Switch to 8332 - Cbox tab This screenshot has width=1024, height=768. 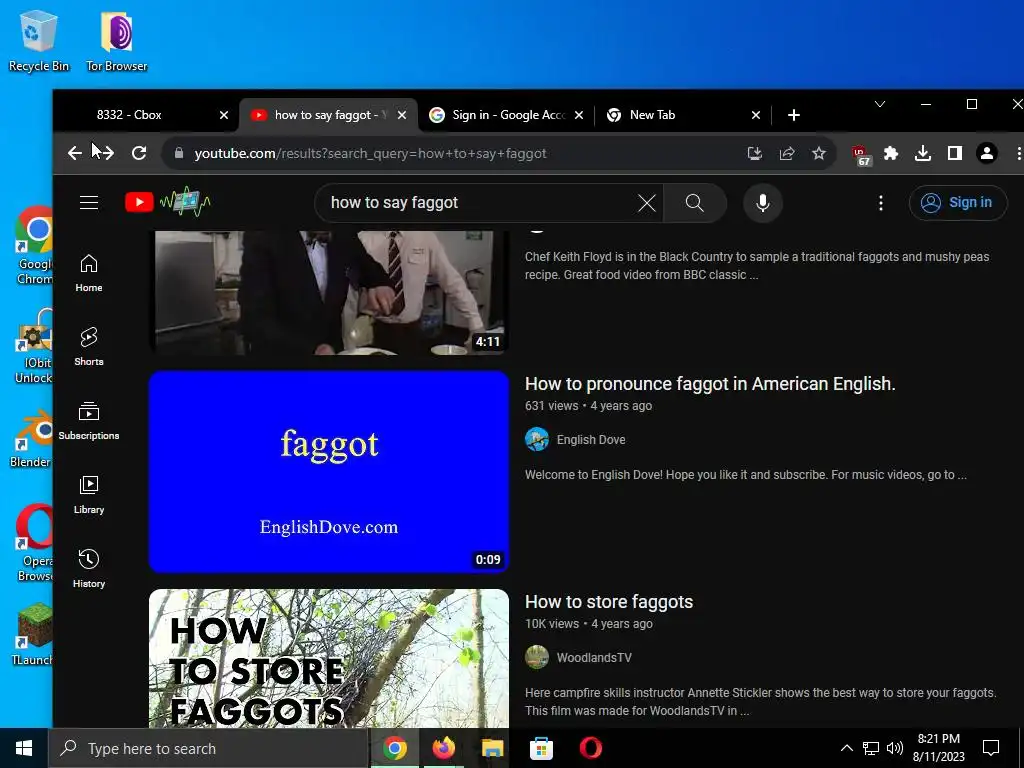click(129, 115)
